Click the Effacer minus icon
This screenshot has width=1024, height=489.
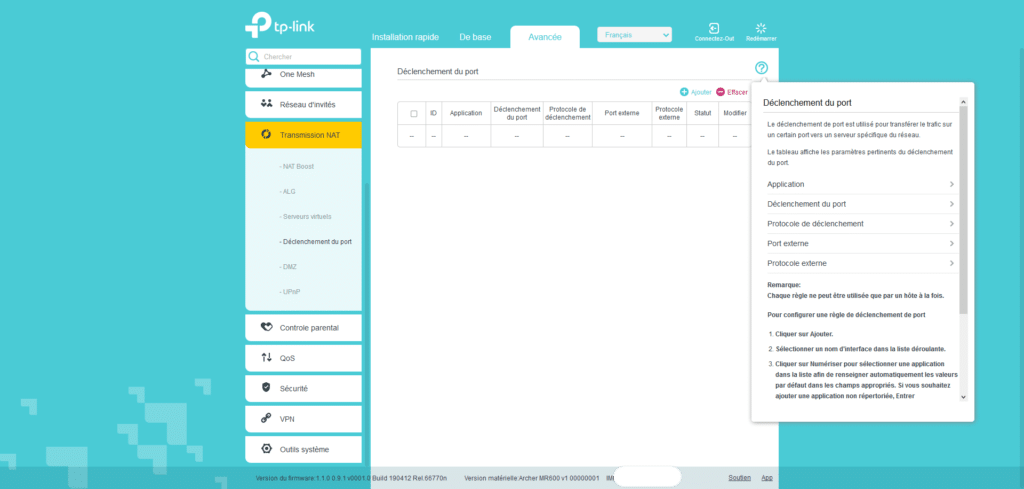tap(720, 92)
